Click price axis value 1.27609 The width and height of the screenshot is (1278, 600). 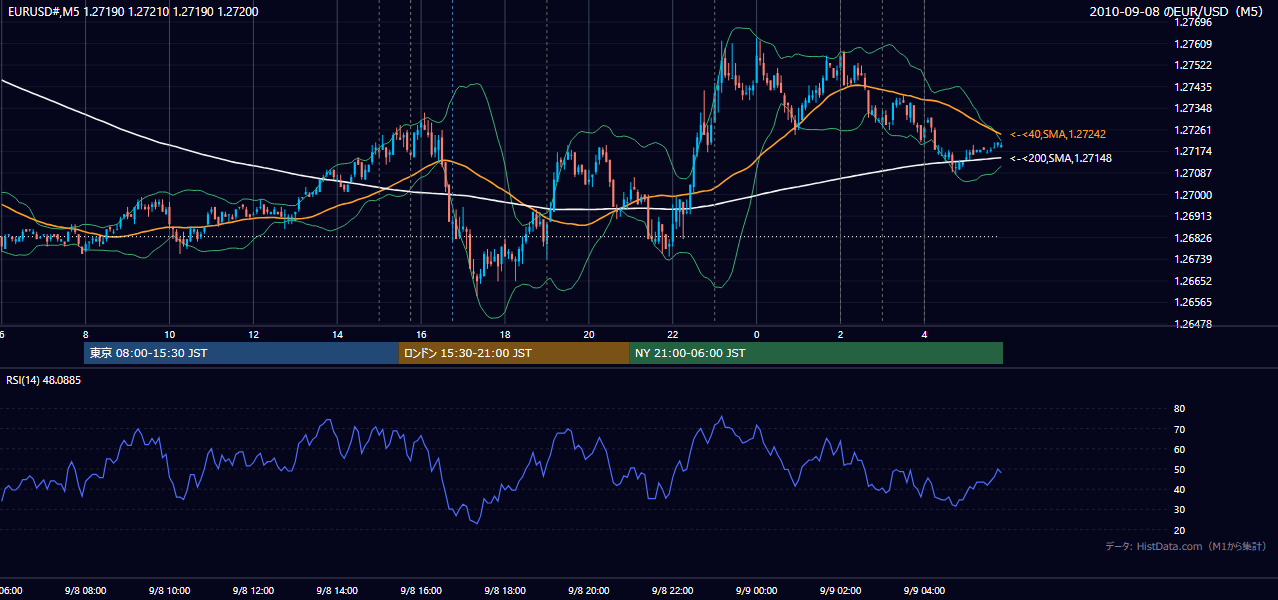1192,44
